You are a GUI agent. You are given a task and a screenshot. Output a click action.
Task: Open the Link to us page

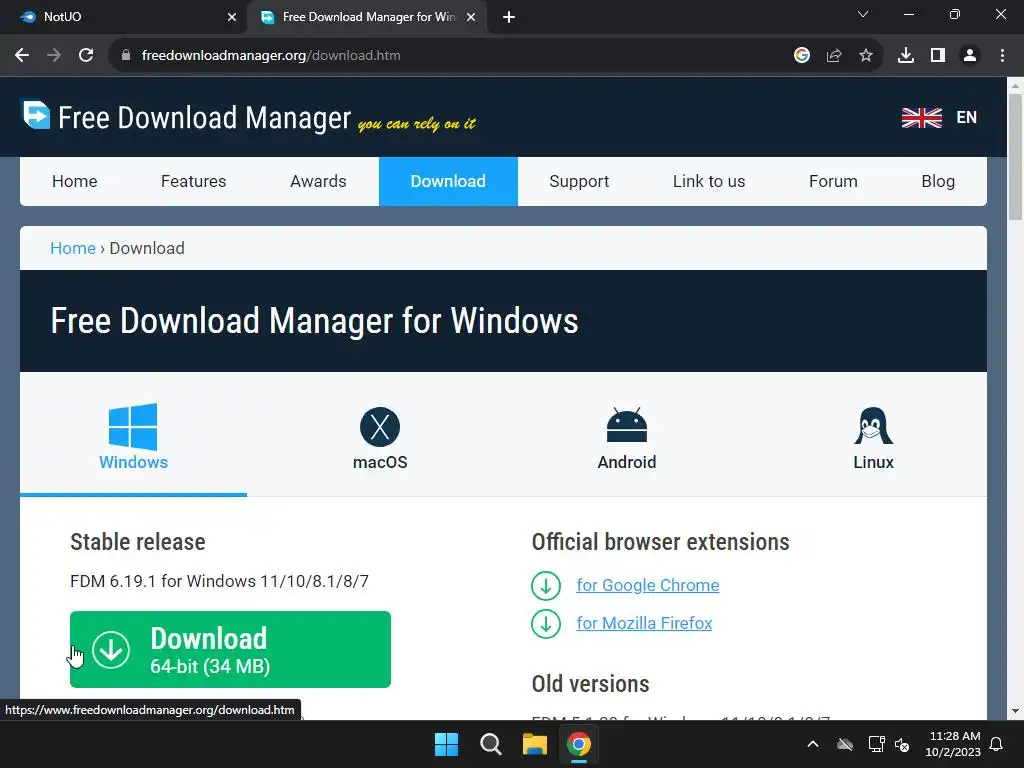point(709,182)
